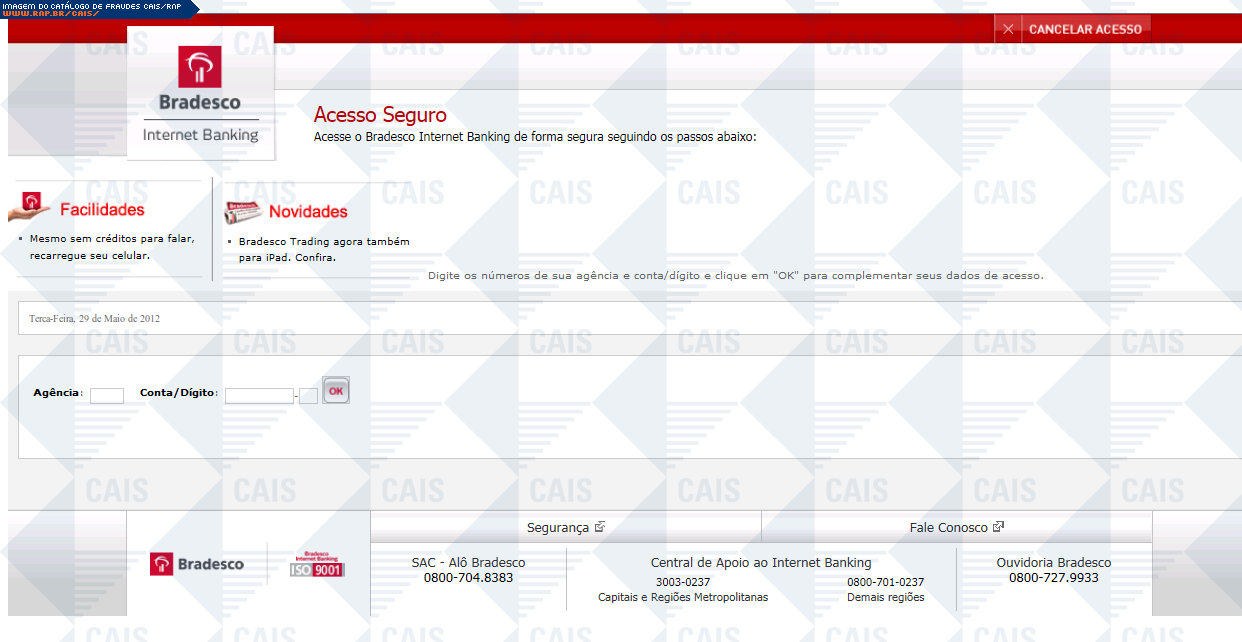Screen dimensions: 1242x642
Task: Focus the Conta number input field
Action: (259, 395)
